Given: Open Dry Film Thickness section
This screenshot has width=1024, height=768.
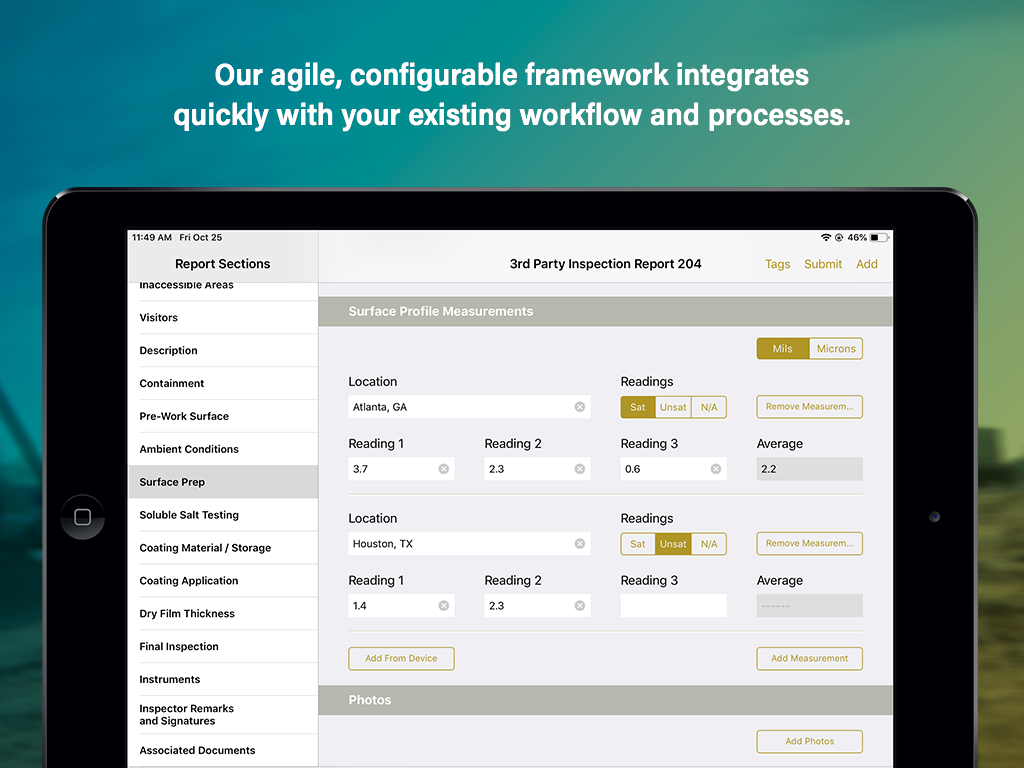Looking at the screenshot, I should coord(223,613).
